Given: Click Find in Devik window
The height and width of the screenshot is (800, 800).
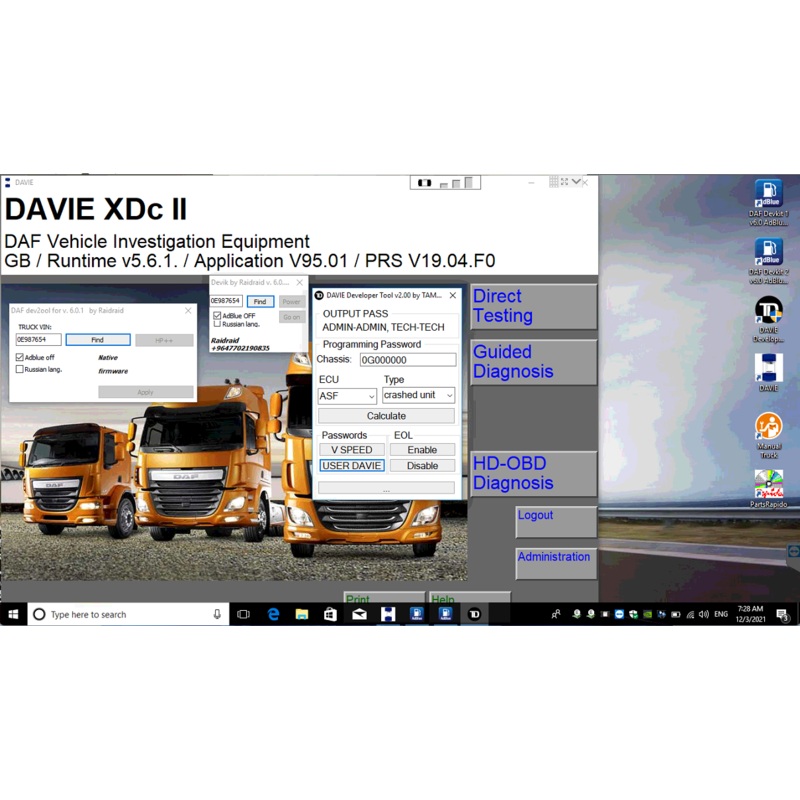Looking at the screenshot, I should point(260,302).
